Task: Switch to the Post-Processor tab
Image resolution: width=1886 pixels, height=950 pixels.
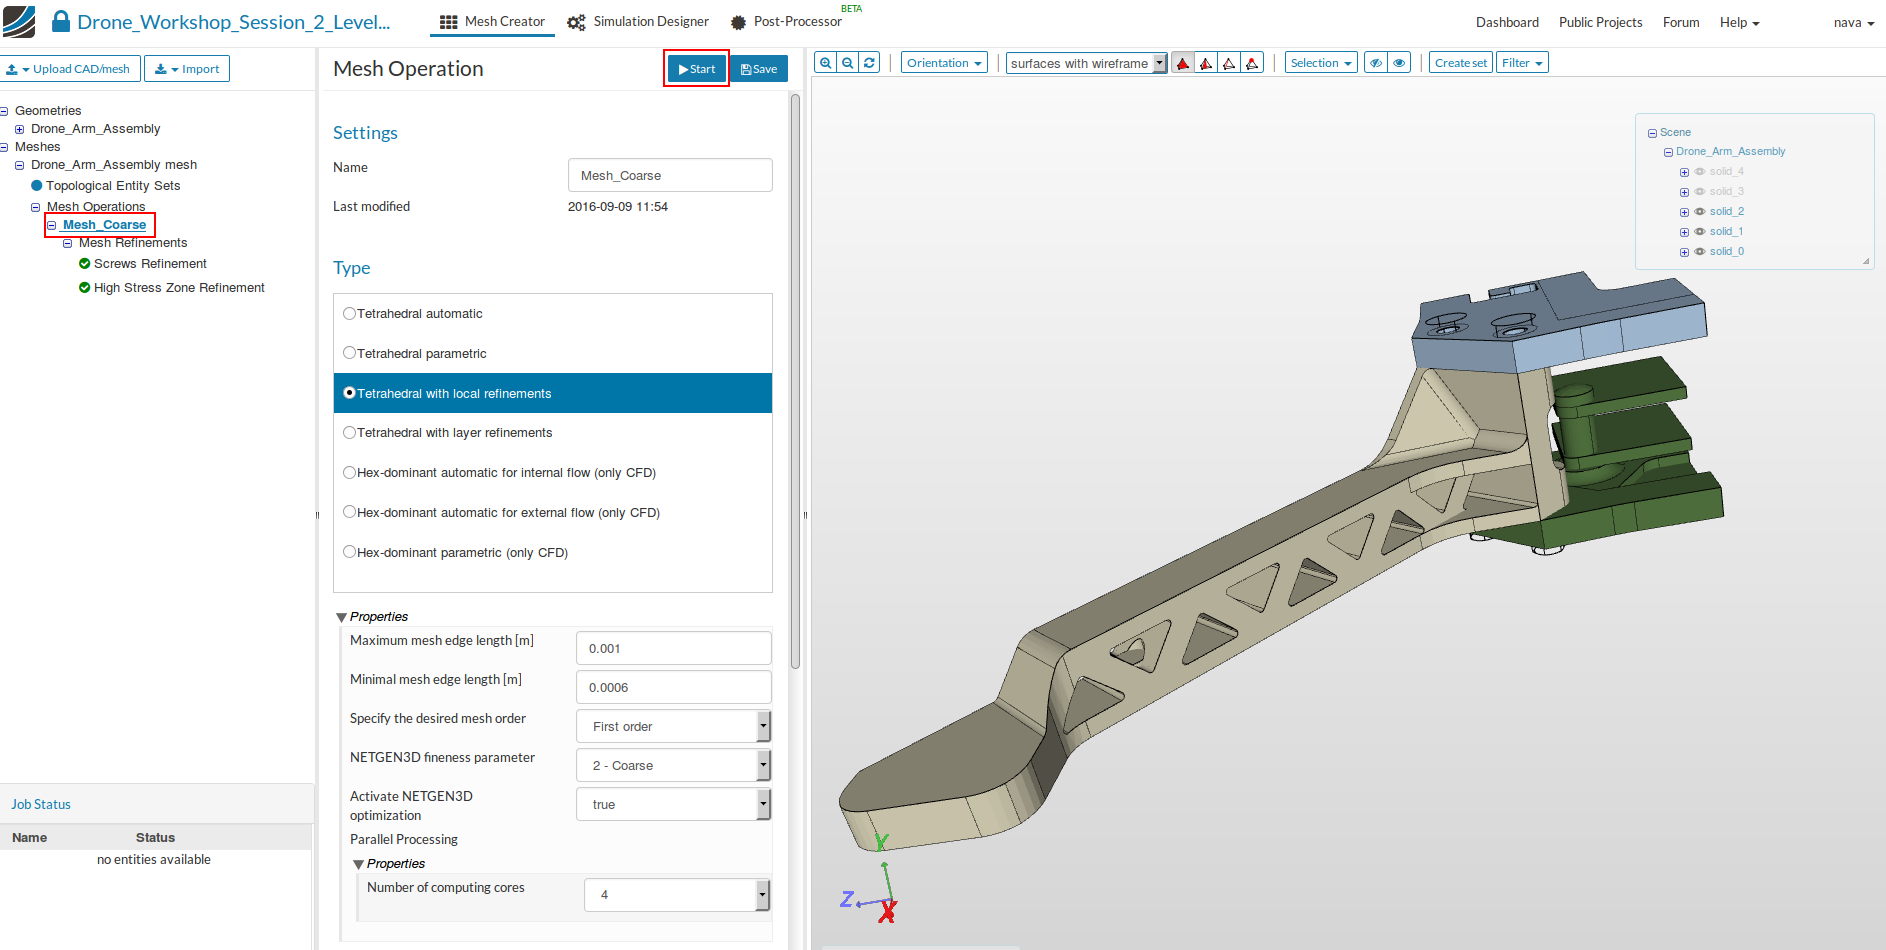Action: pos(786,22)
